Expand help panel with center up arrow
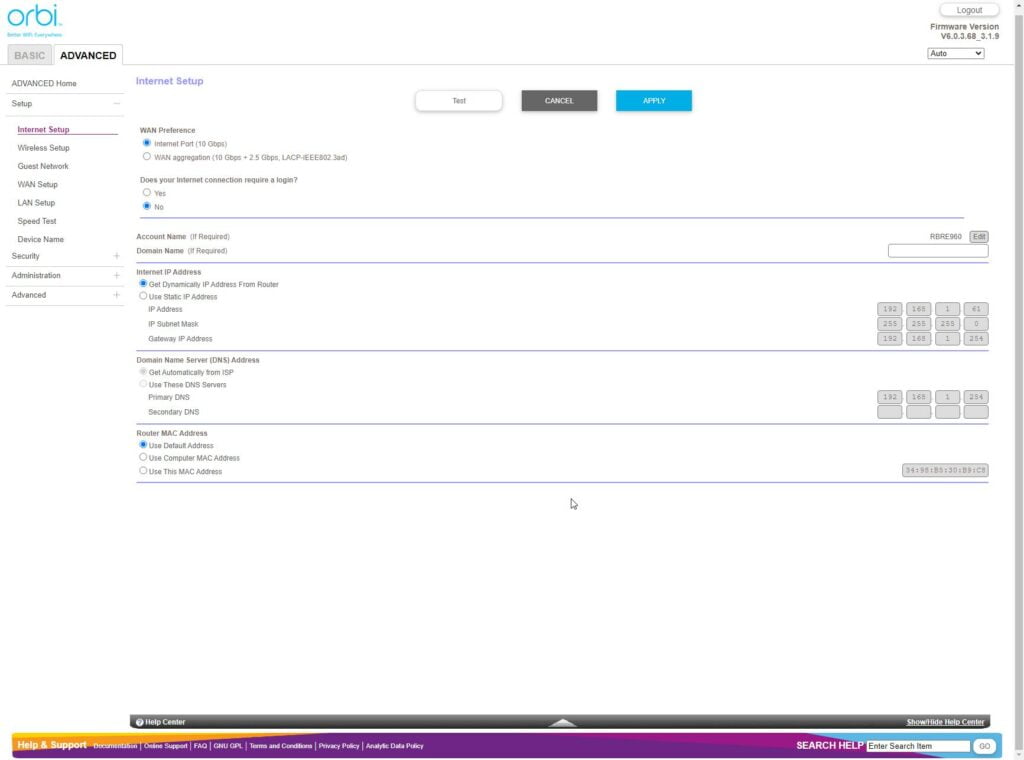This screenshot has width=1024, height=760. click(563, 722)
